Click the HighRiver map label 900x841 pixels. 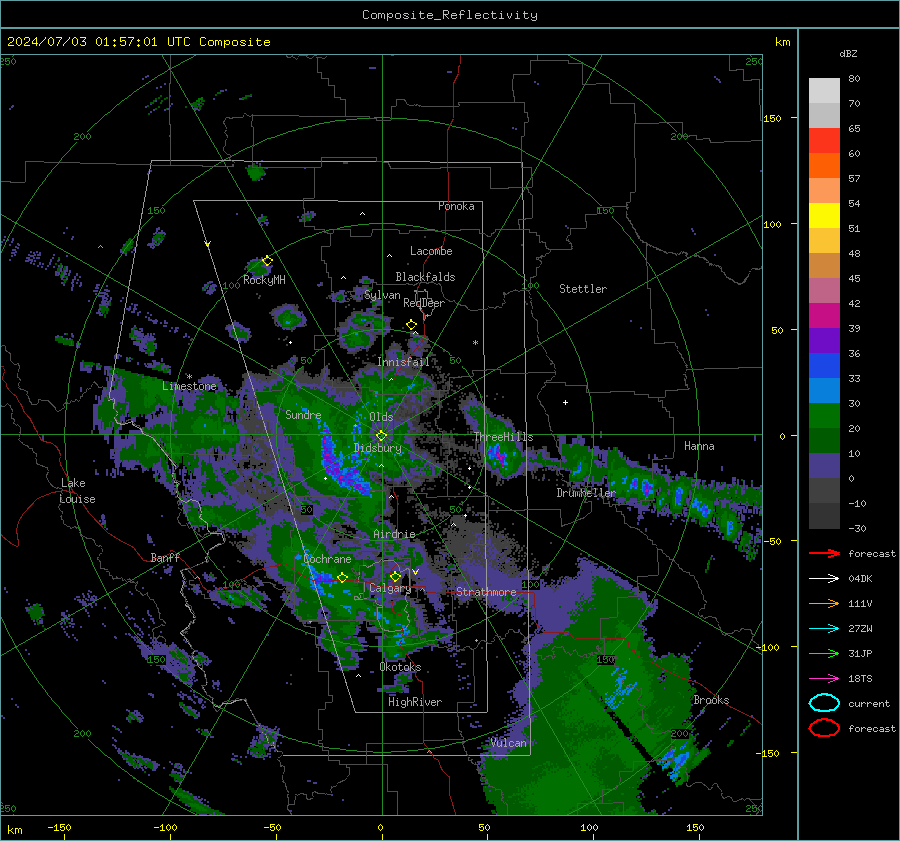pyautogui.click(x=415, y=702)
